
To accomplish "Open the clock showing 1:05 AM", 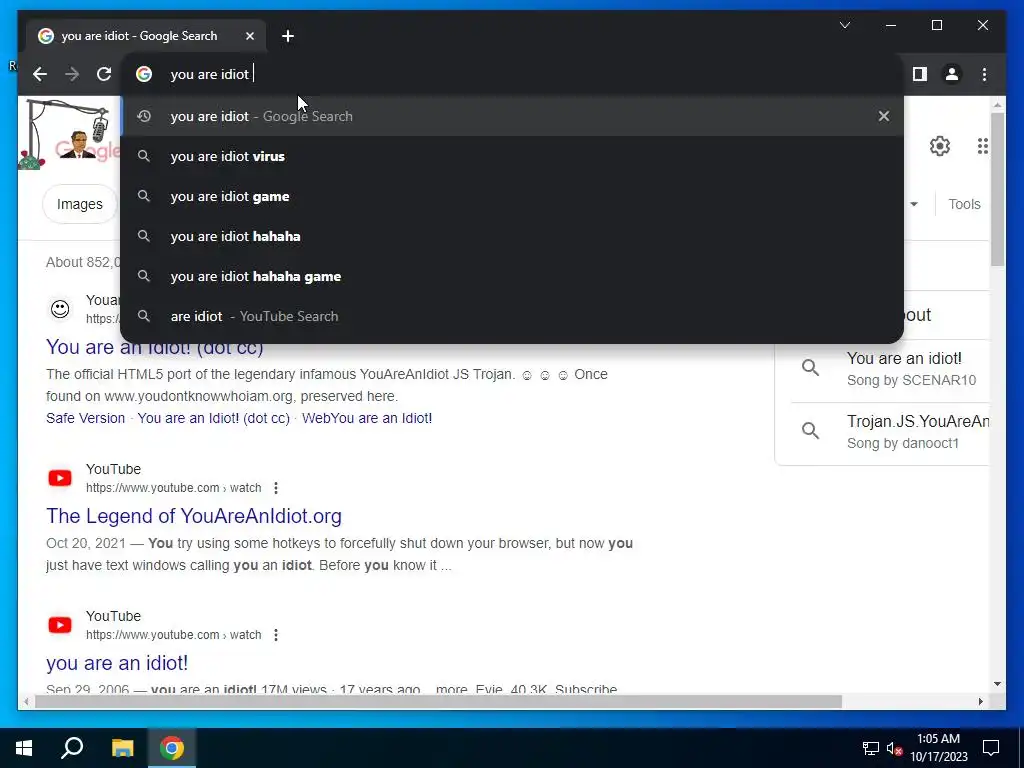I will click(x=938, y=748).
